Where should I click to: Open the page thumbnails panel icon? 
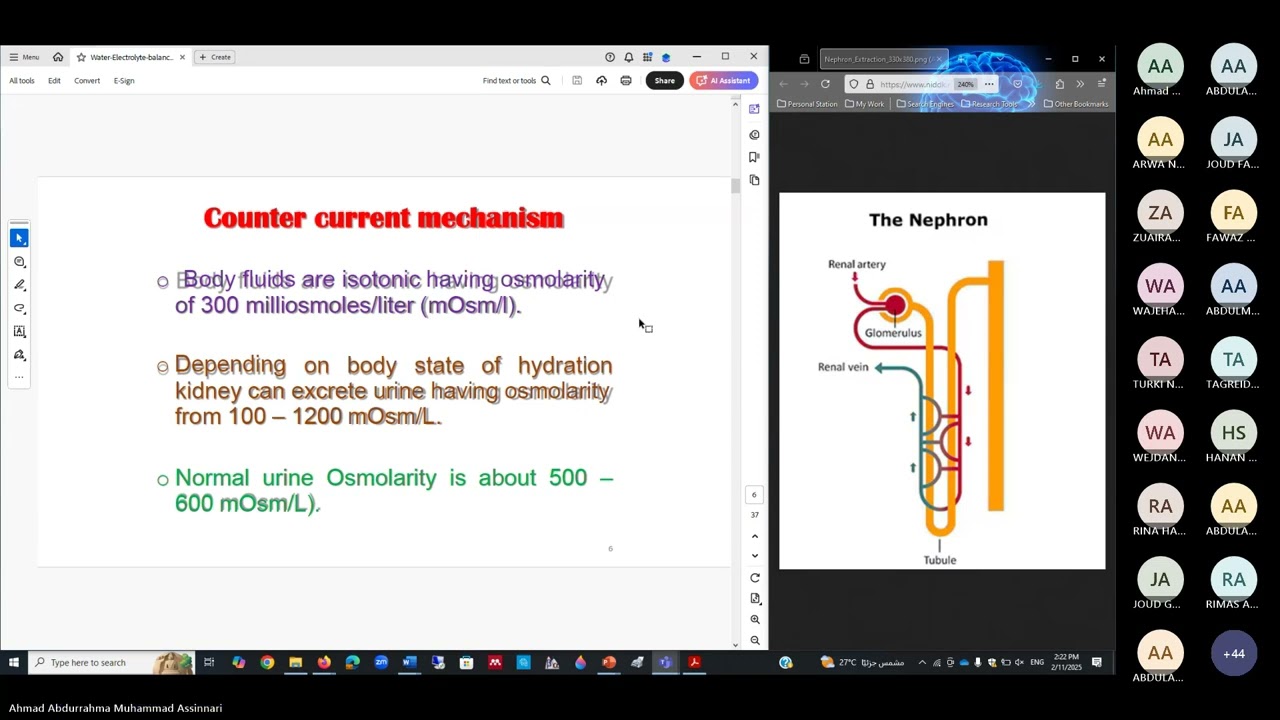(754, 180)
